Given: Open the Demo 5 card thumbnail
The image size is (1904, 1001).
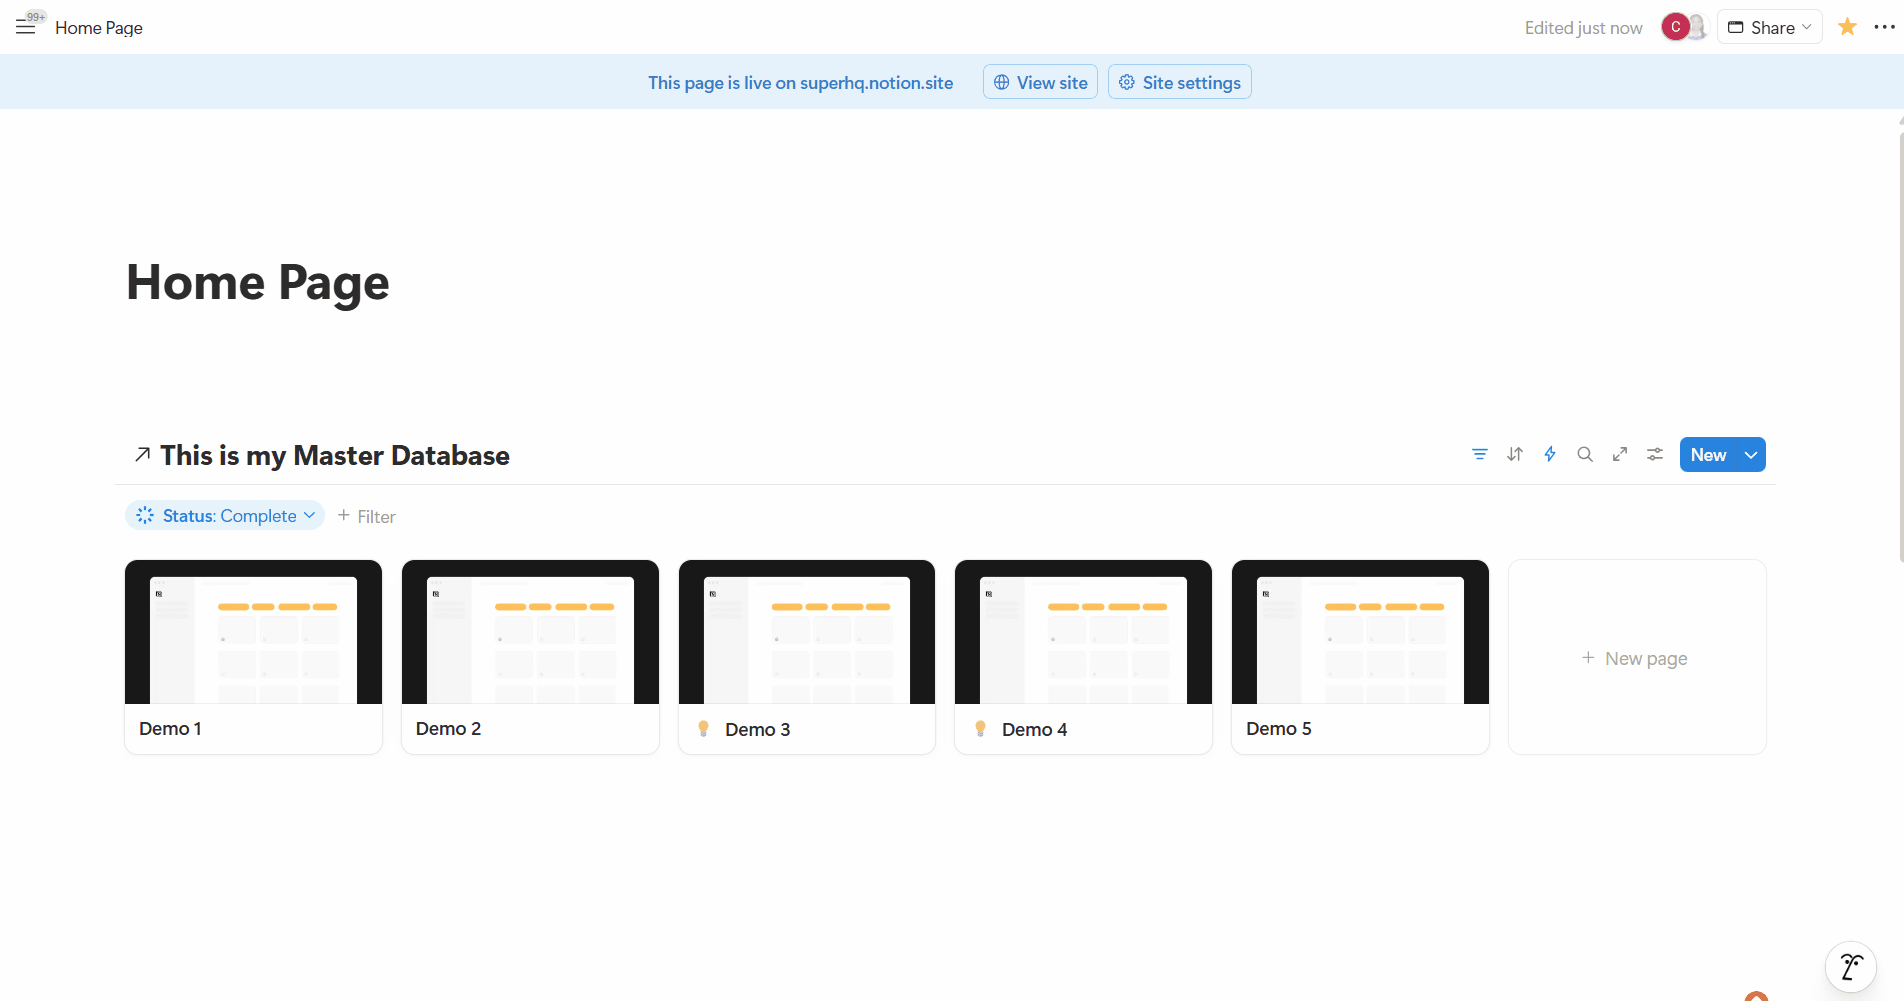Looking at the screenshot, I should pyautogui.click(x=1360, y=632).
